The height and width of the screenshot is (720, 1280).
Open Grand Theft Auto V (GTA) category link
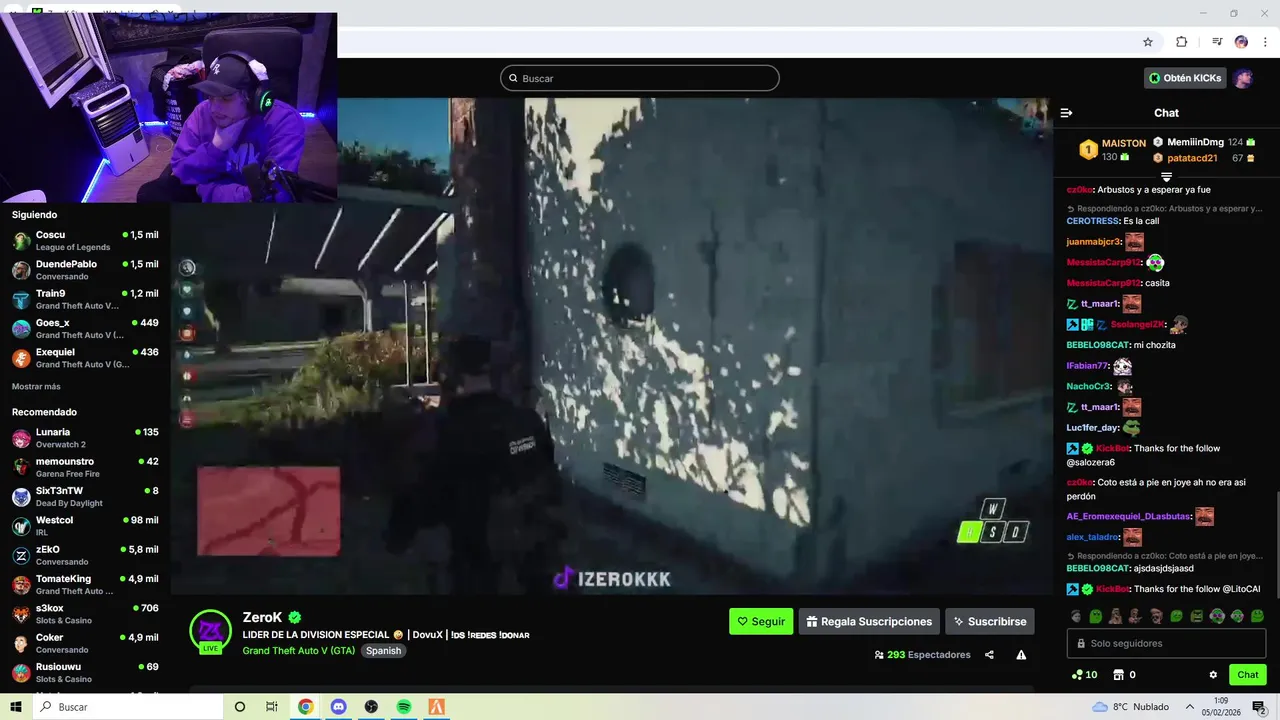298,650
